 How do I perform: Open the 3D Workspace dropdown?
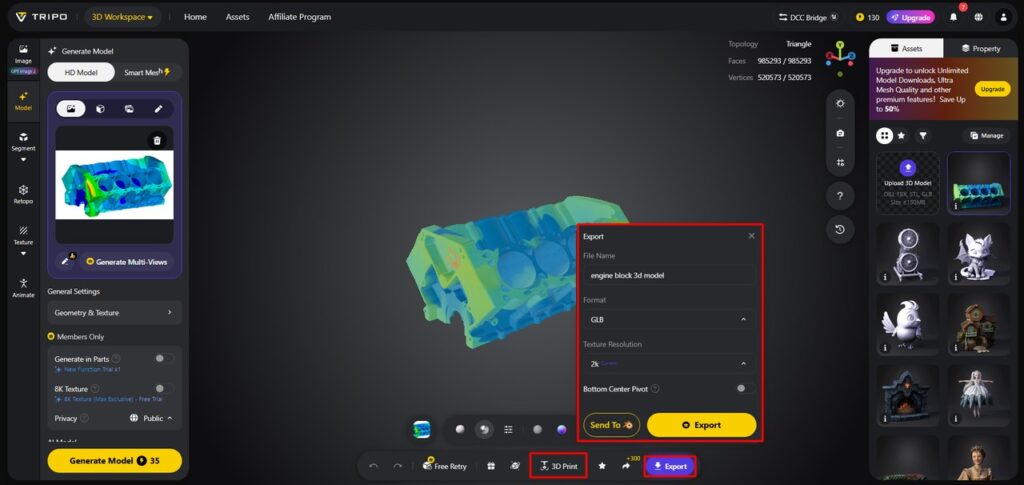(x=122, y=17)
